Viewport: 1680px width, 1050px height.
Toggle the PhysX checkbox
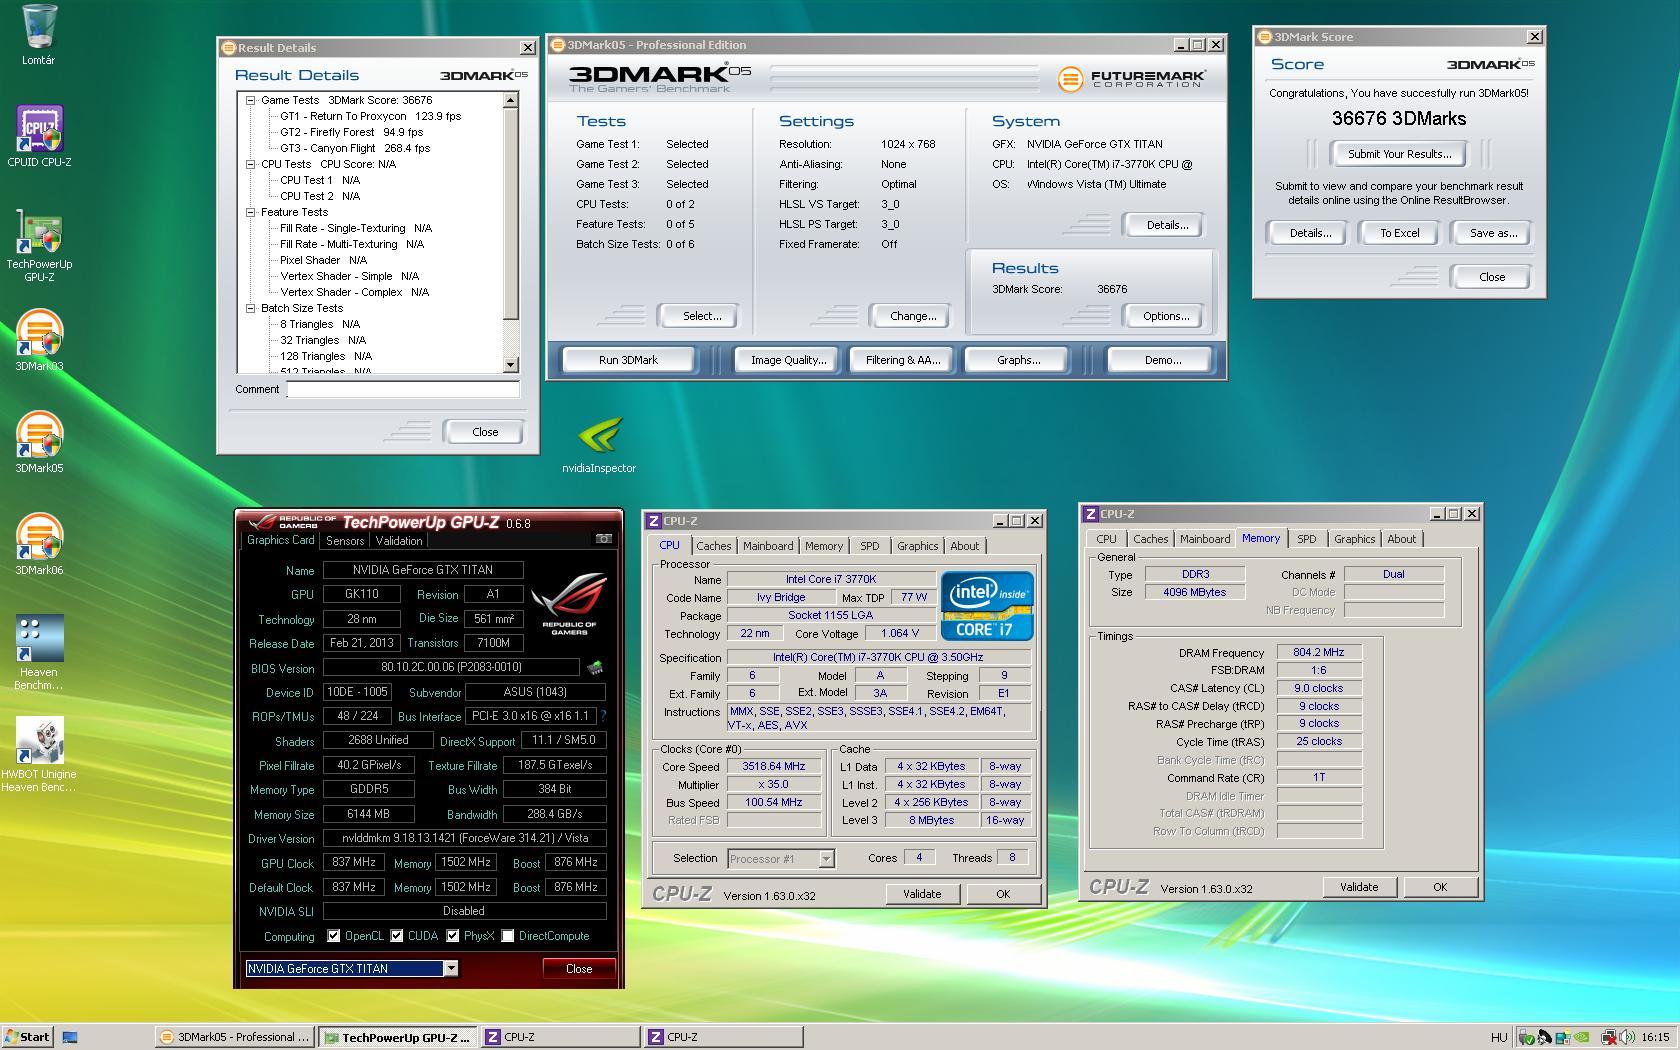(x=453, y=936)
